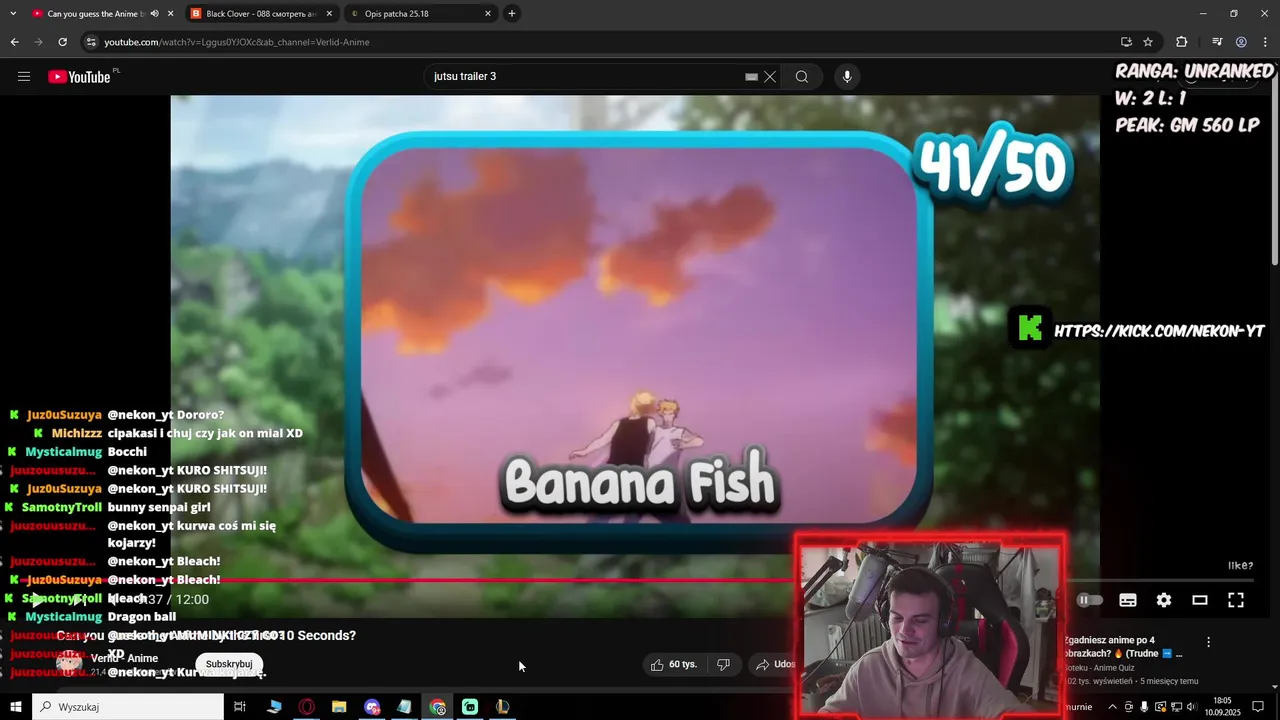This screenshot has height=720, width=1280.
Task: Click the 'Bocchi' chat message
Action: coord(127,452)
